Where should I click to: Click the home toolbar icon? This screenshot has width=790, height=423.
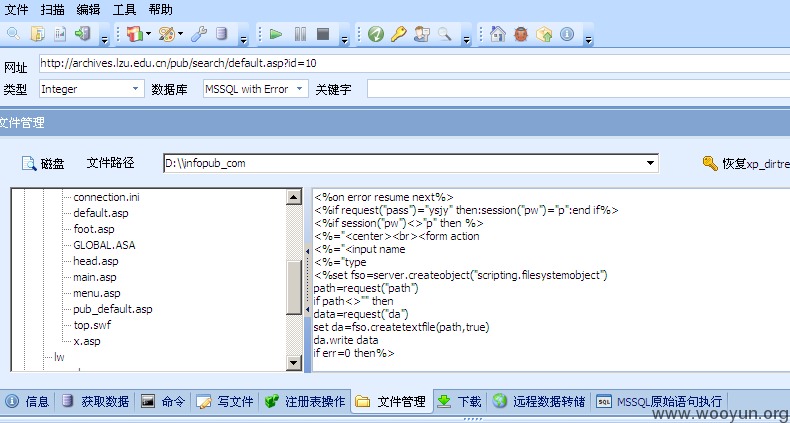[x=498, y=34]
